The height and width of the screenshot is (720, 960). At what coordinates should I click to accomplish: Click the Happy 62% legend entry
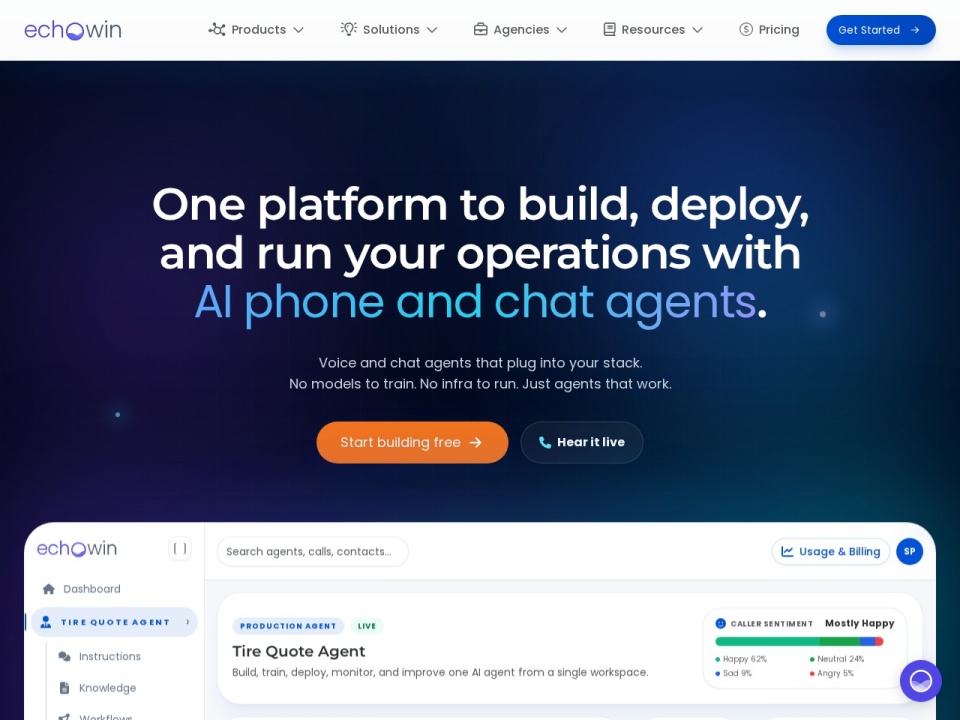(x=741, y=659)
